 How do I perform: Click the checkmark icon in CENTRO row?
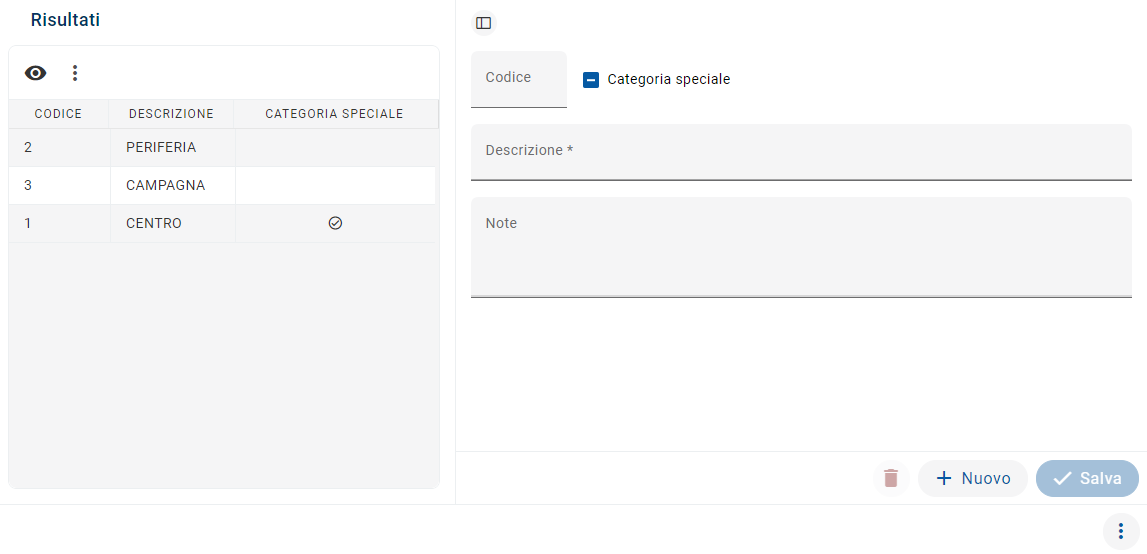tap(335, 223)
